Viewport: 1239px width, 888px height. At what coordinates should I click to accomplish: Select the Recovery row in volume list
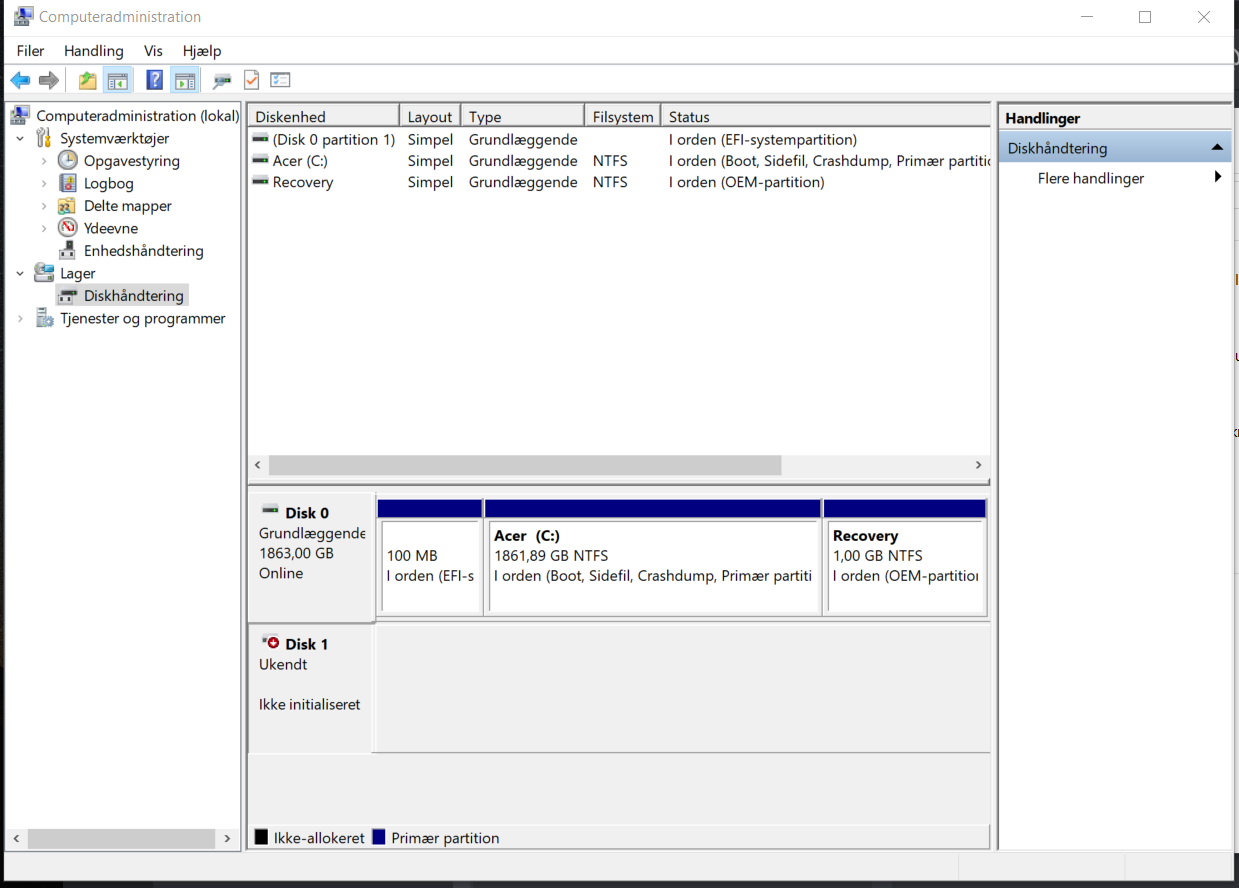coord(619,182)
